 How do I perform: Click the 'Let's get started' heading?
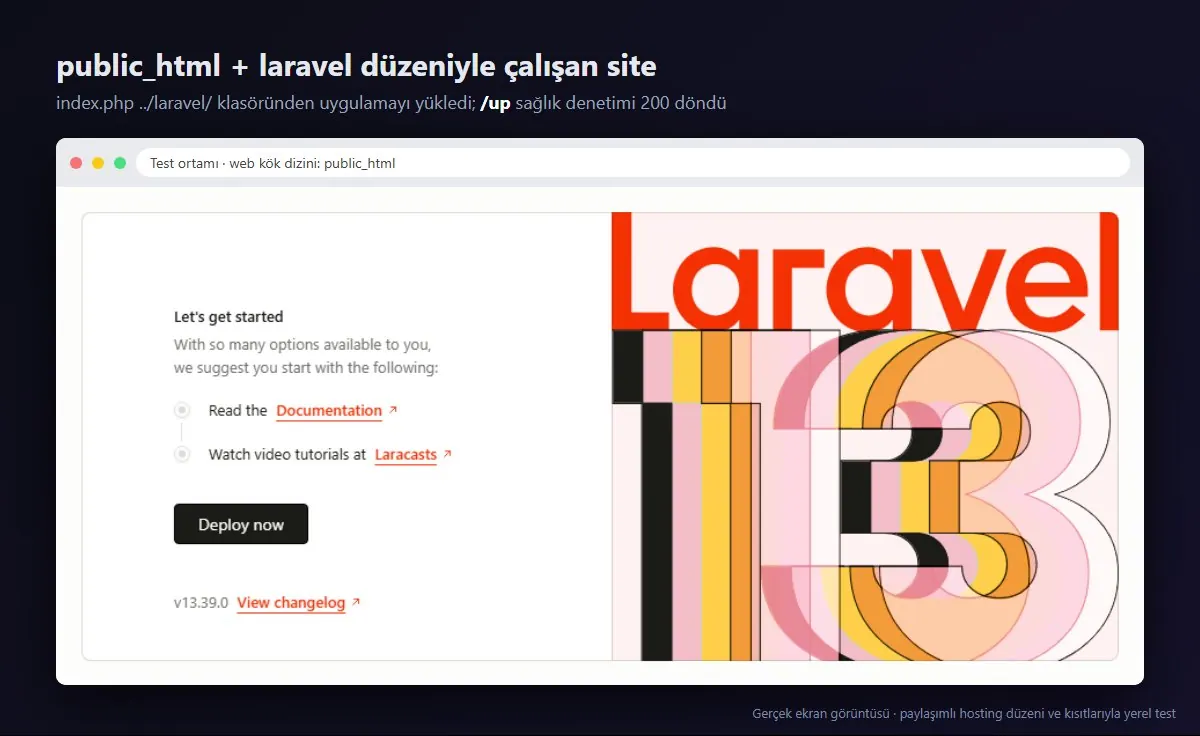pos(229,317)
